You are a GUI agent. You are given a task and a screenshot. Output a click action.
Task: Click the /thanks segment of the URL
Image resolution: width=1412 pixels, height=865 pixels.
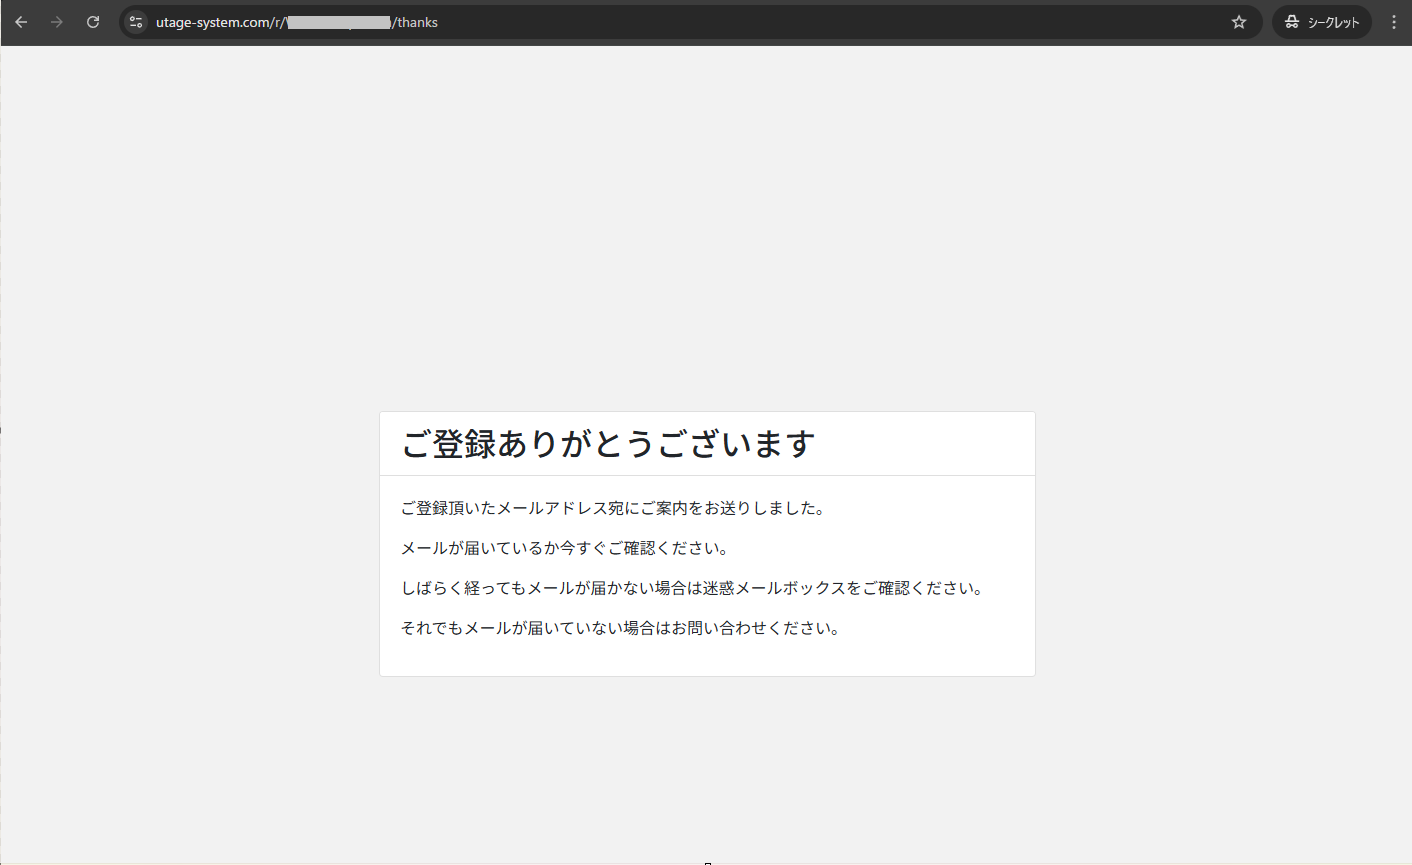pyautogui.click(x=416, y=22)
